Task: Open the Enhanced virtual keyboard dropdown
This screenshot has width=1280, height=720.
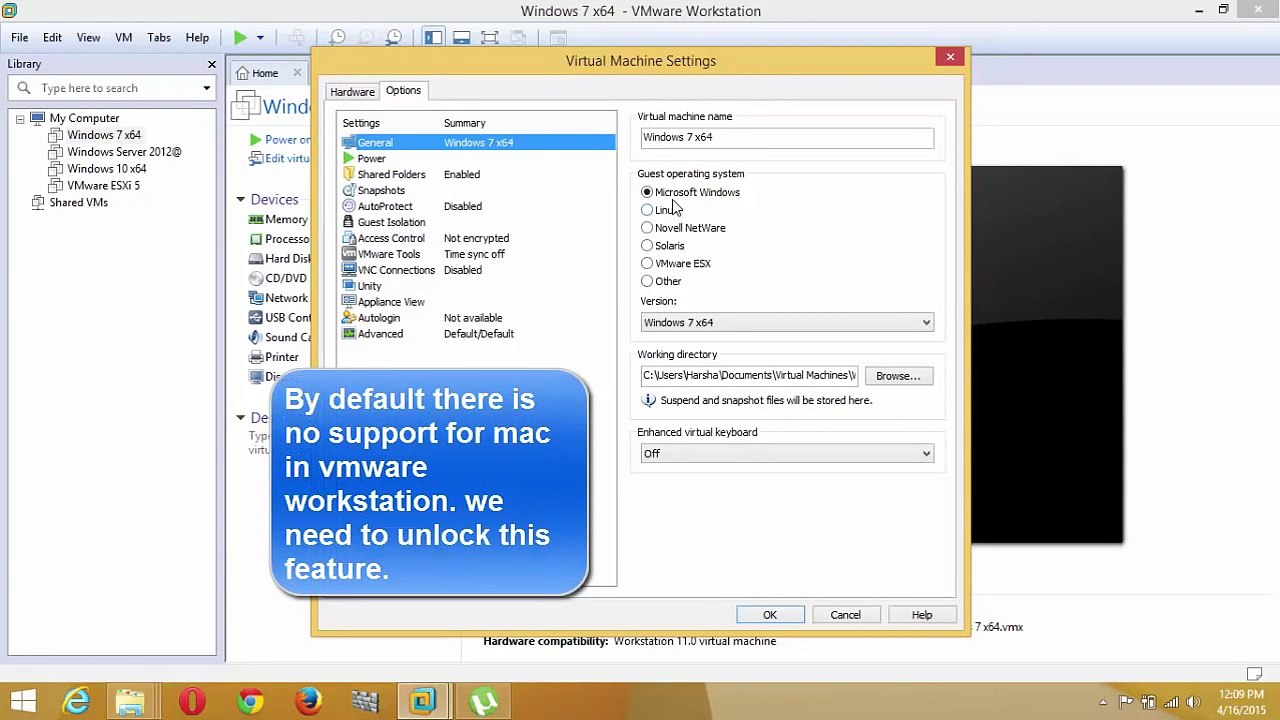Action: pyautogui.click(x=787, y=454)
